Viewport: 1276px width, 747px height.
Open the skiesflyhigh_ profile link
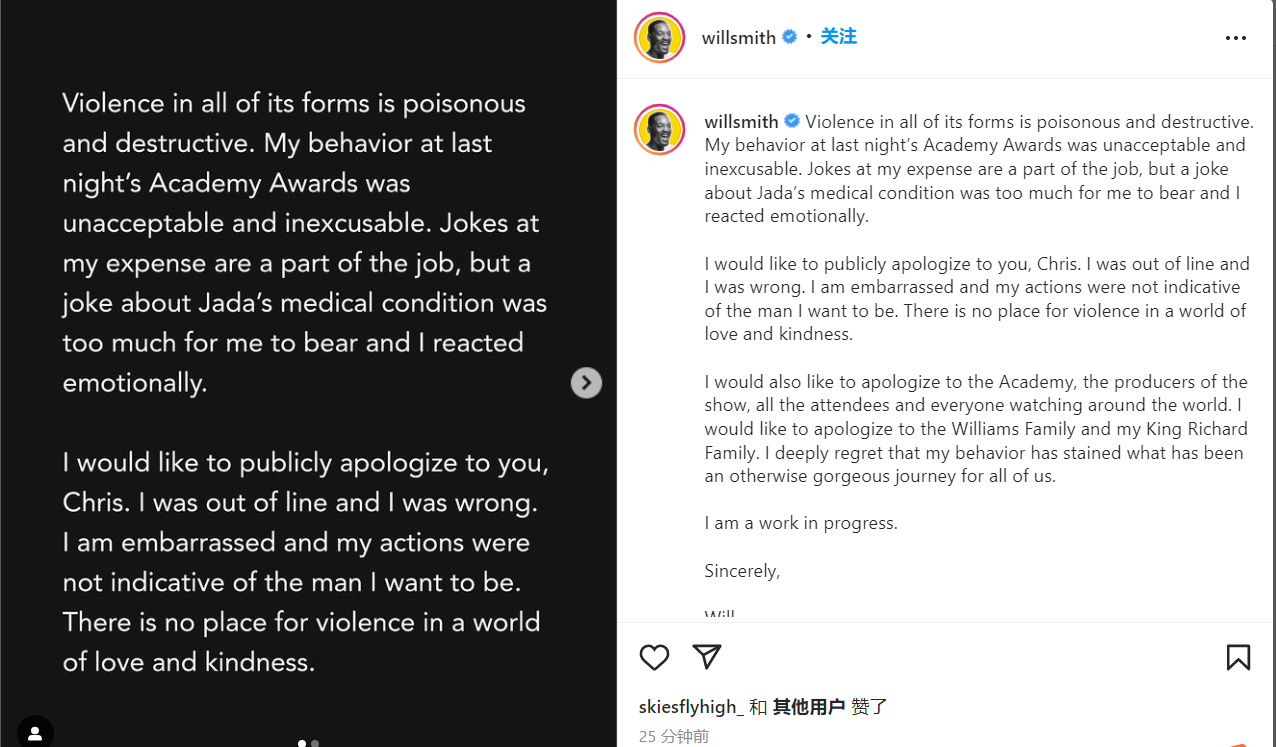(x=691, y=707)
